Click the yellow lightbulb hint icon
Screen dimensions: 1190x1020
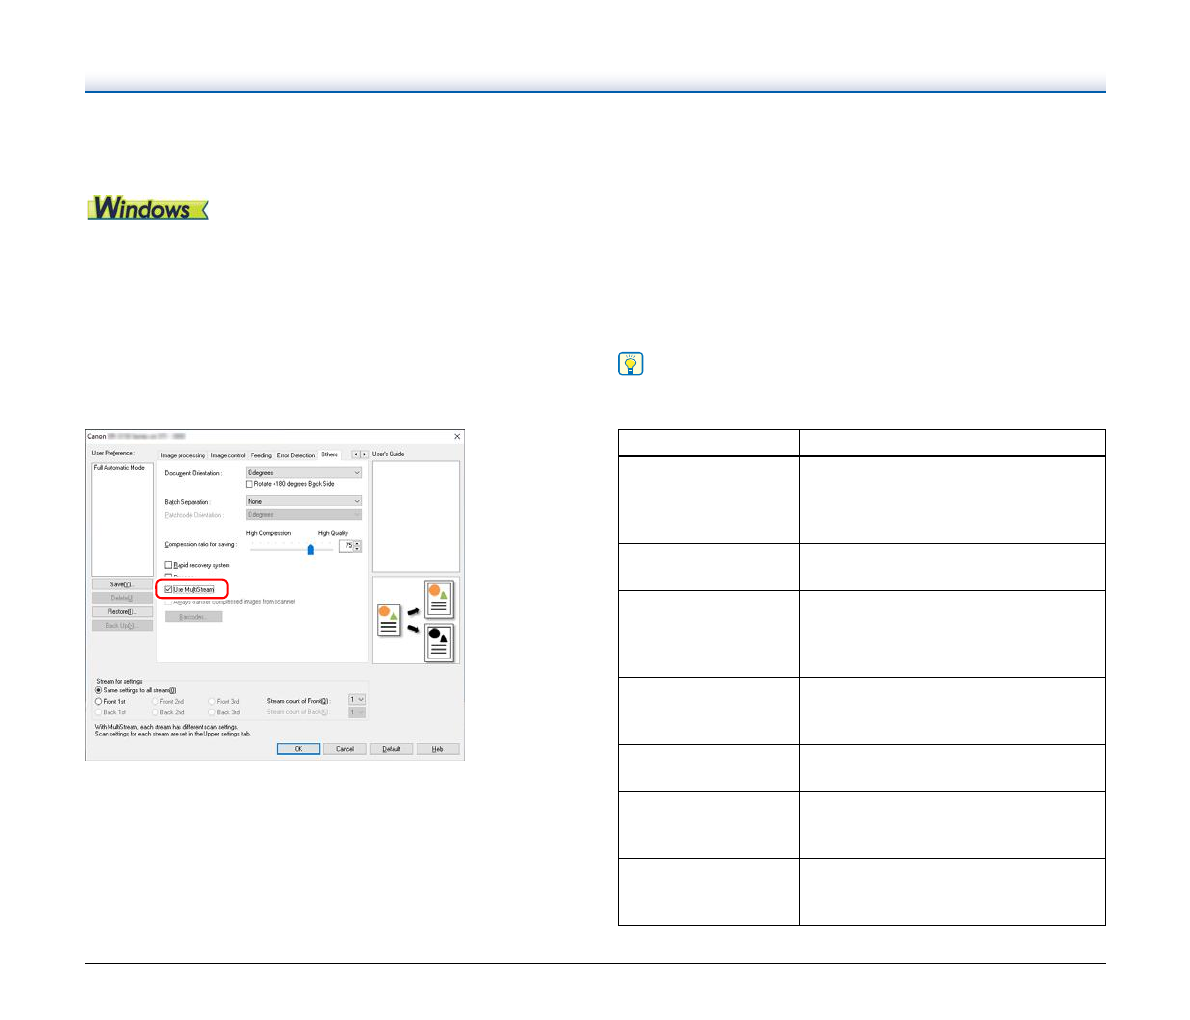click(x=631, y=364)
